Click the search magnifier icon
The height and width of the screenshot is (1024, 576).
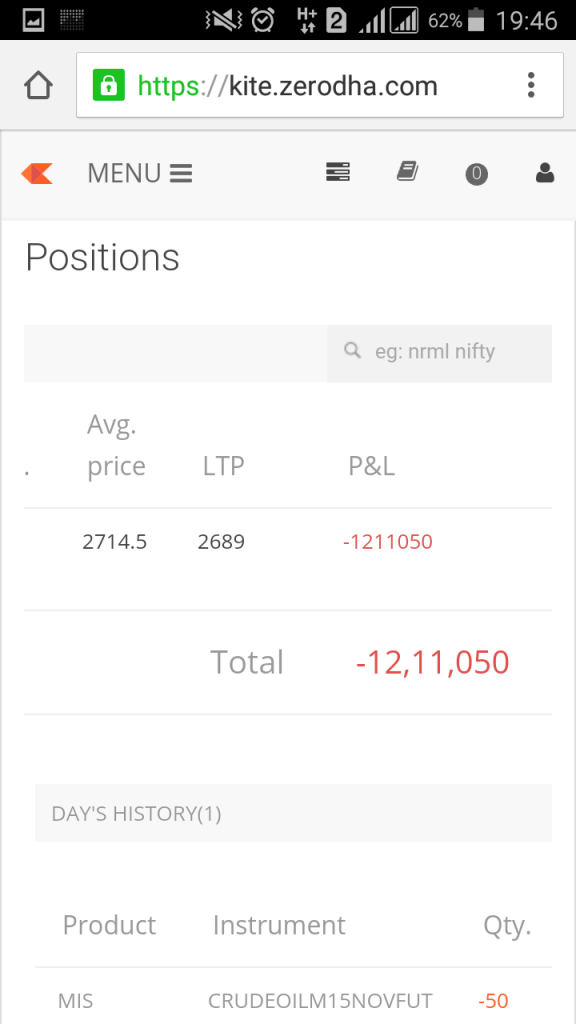pos(352,351)
